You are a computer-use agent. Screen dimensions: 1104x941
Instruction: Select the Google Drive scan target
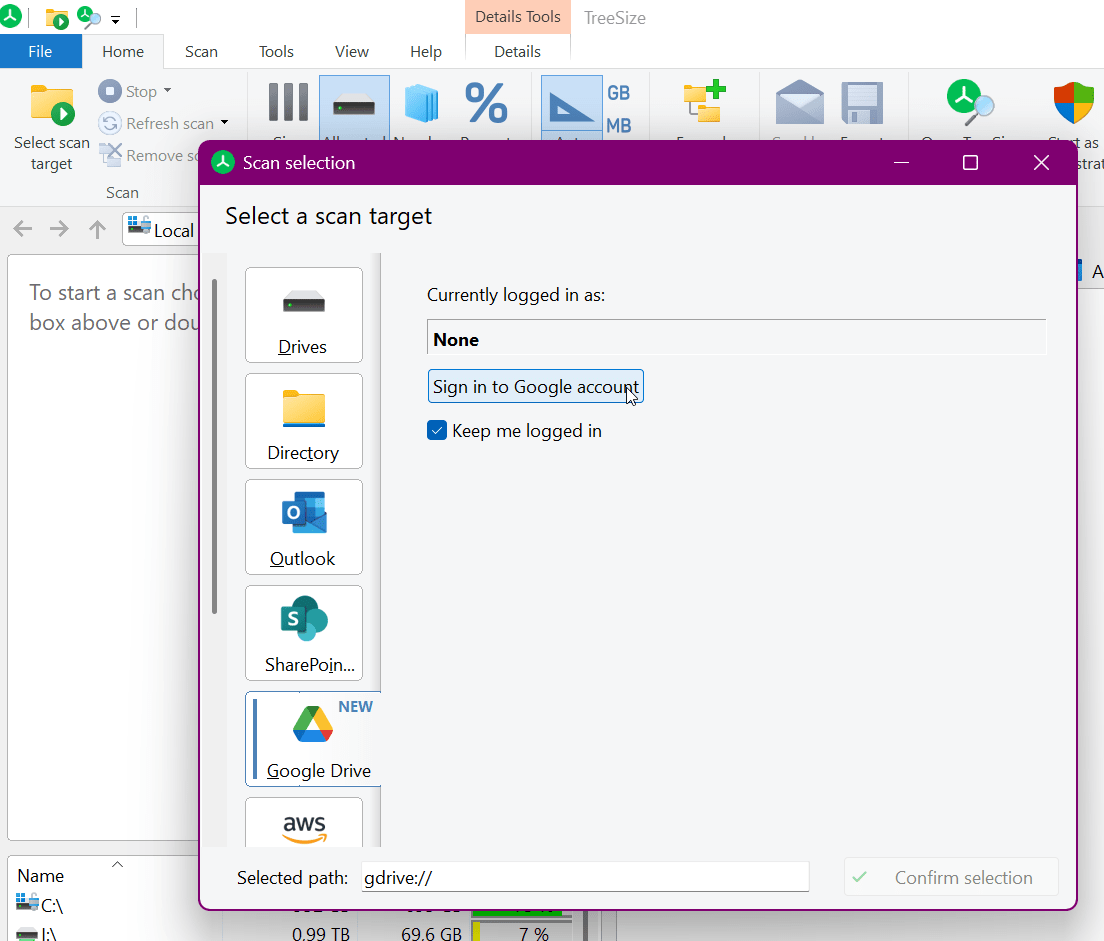coord(312,738)
